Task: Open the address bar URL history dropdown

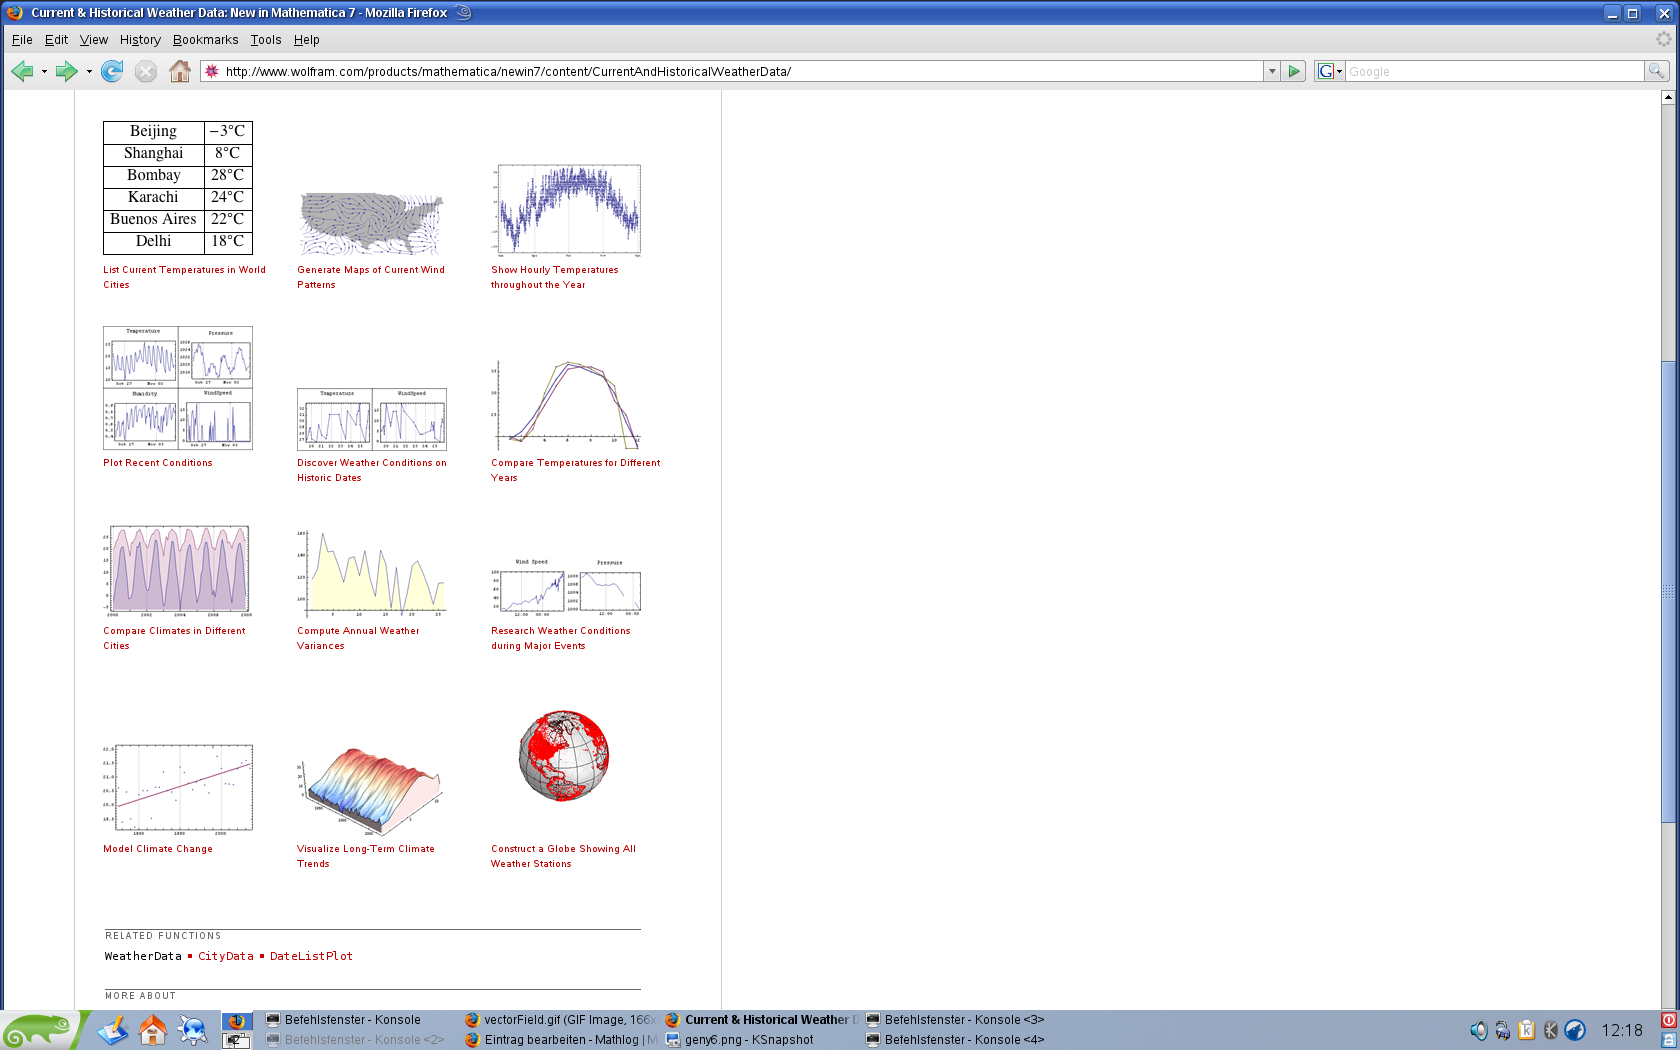Action: (1272, 71)
